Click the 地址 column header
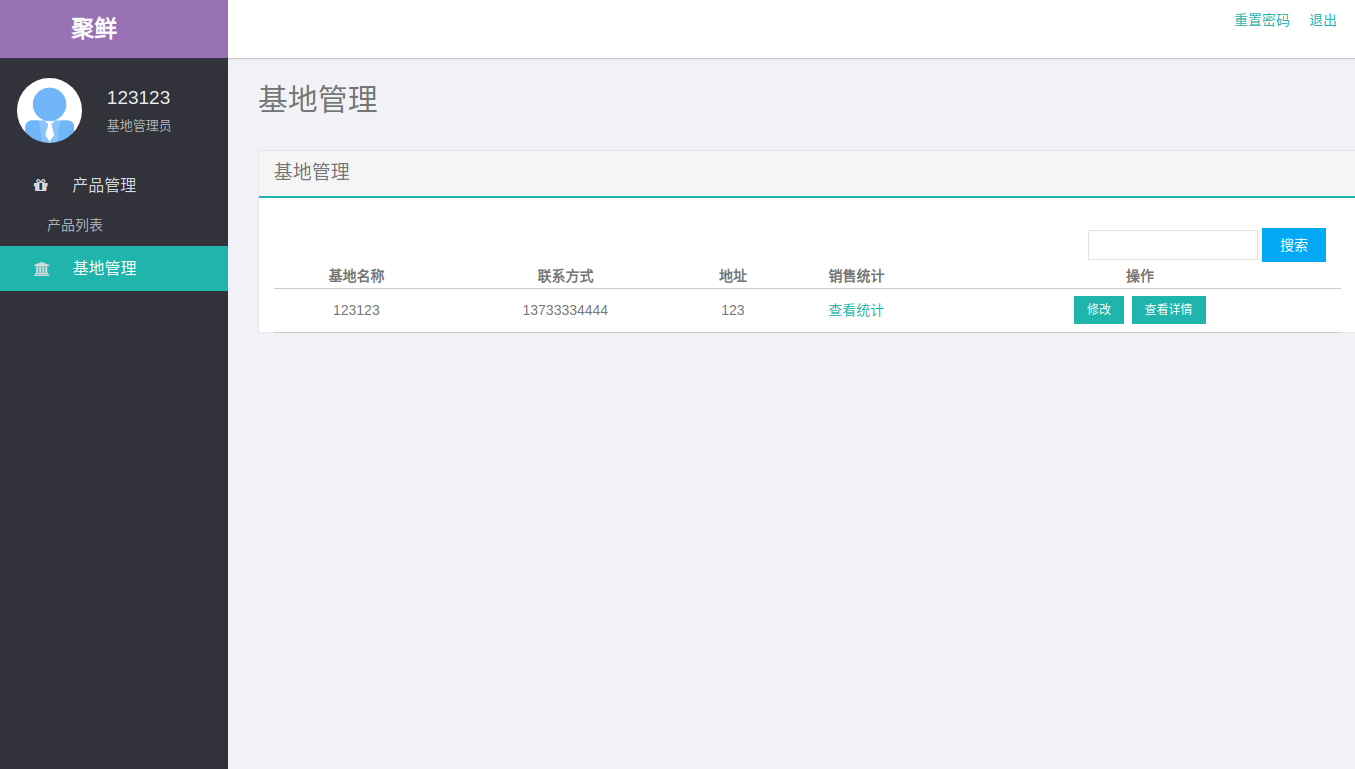Screen dimensions: 1355x769 pyautogui.click(x=732, y=276)
